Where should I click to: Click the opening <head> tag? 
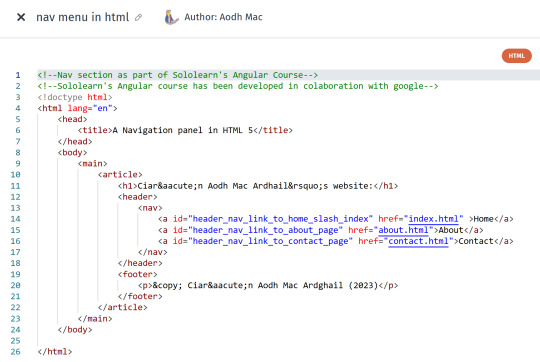pyautogui.click(x=72, y=119)
